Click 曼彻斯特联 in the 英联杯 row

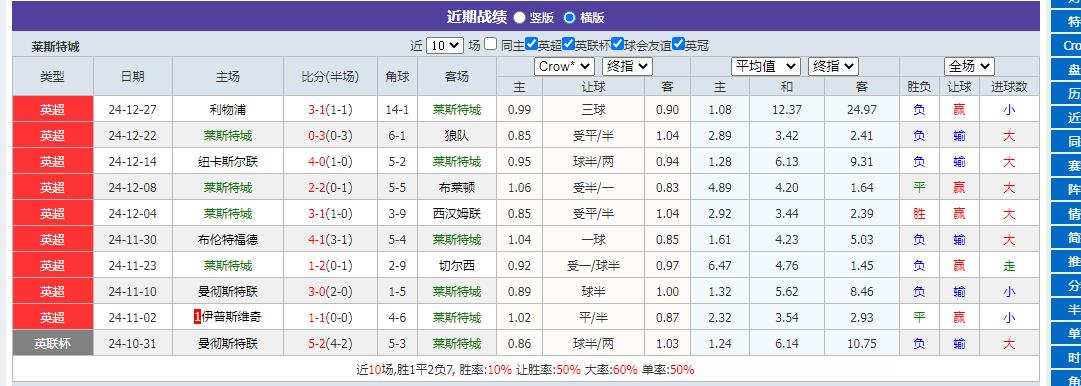[x=228, y=343]
